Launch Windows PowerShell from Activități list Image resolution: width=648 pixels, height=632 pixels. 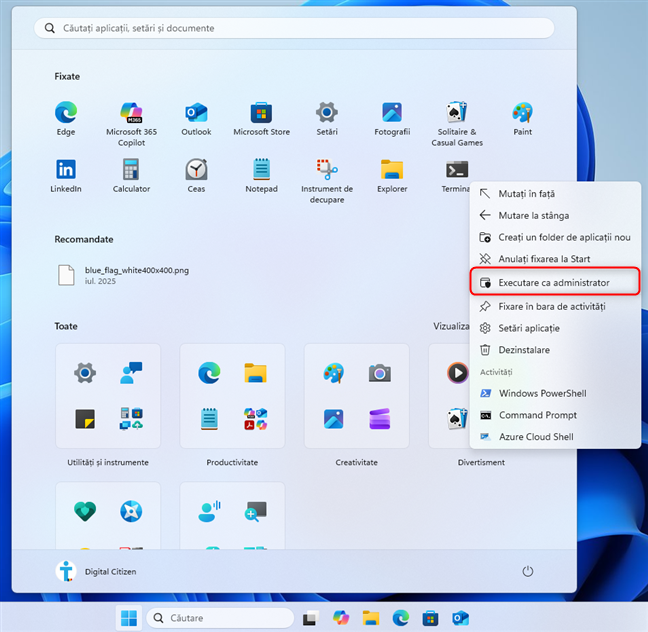(x=555, y=393)
